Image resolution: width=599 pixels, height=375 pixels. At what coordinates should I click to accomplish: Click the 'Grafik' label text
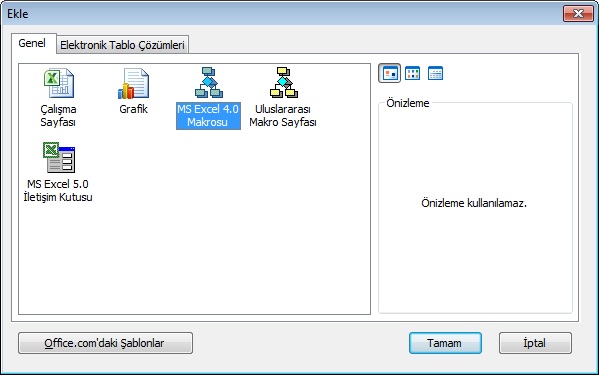pos(133,109)
